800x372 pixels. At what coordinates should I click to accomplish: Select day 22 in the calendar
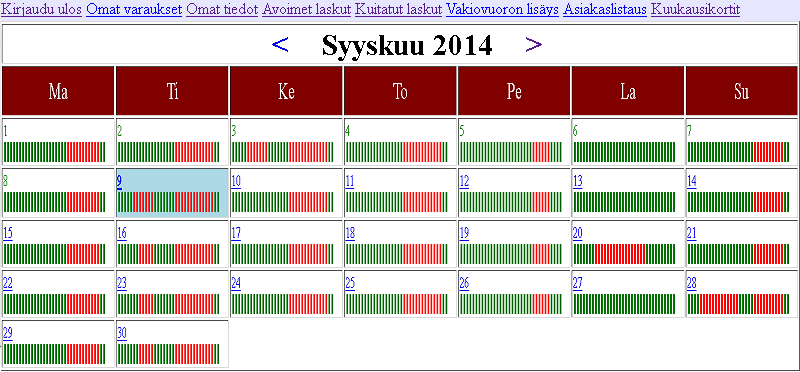8,283
